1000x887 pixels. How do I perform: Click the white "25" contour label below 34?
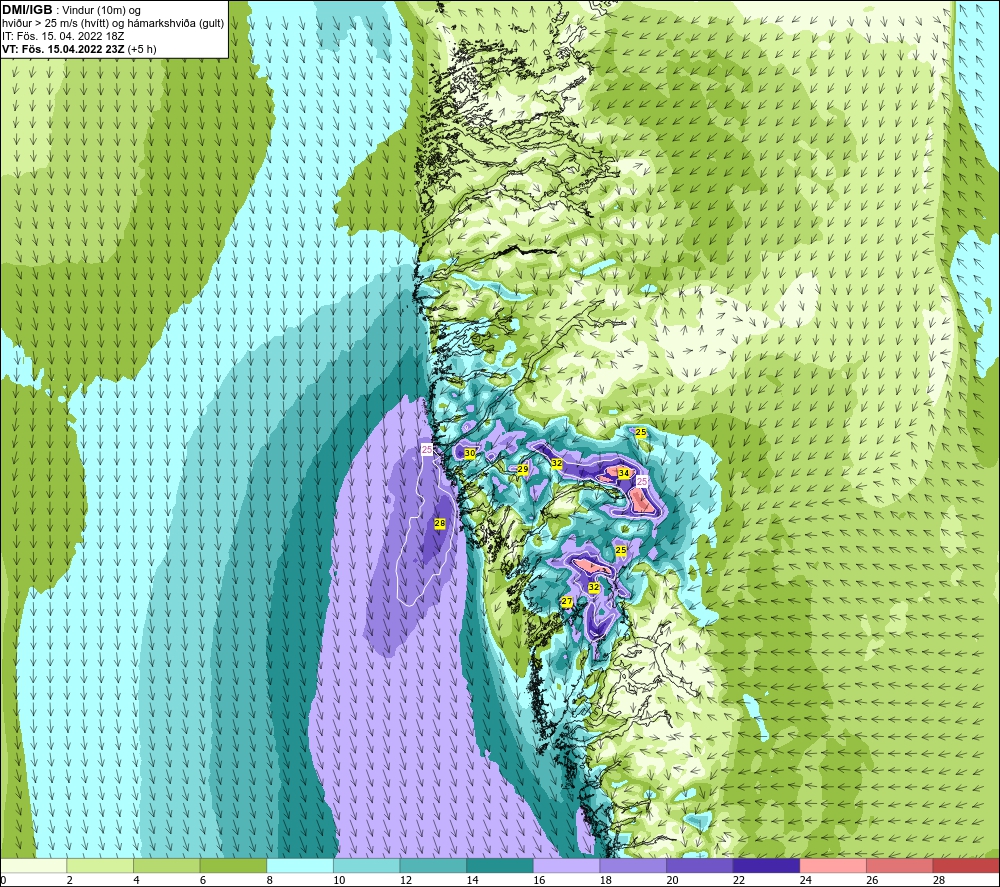642,481
